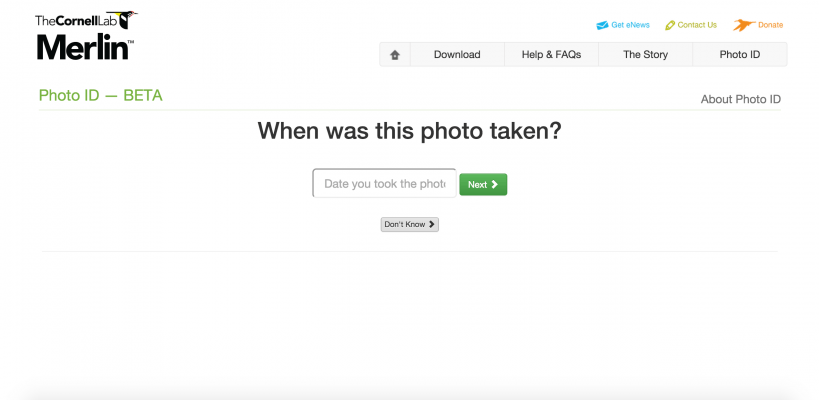Click the Contact Us pencil icon
The image size is (819, 400).
click(x=670, y=25)
